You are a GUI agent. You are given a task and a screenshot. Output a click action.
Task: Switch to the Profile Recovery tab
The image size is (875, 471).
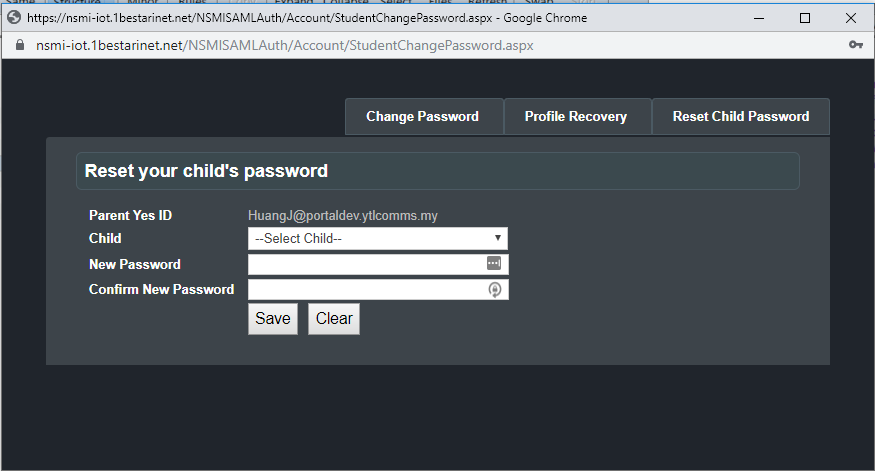point(578,117)
